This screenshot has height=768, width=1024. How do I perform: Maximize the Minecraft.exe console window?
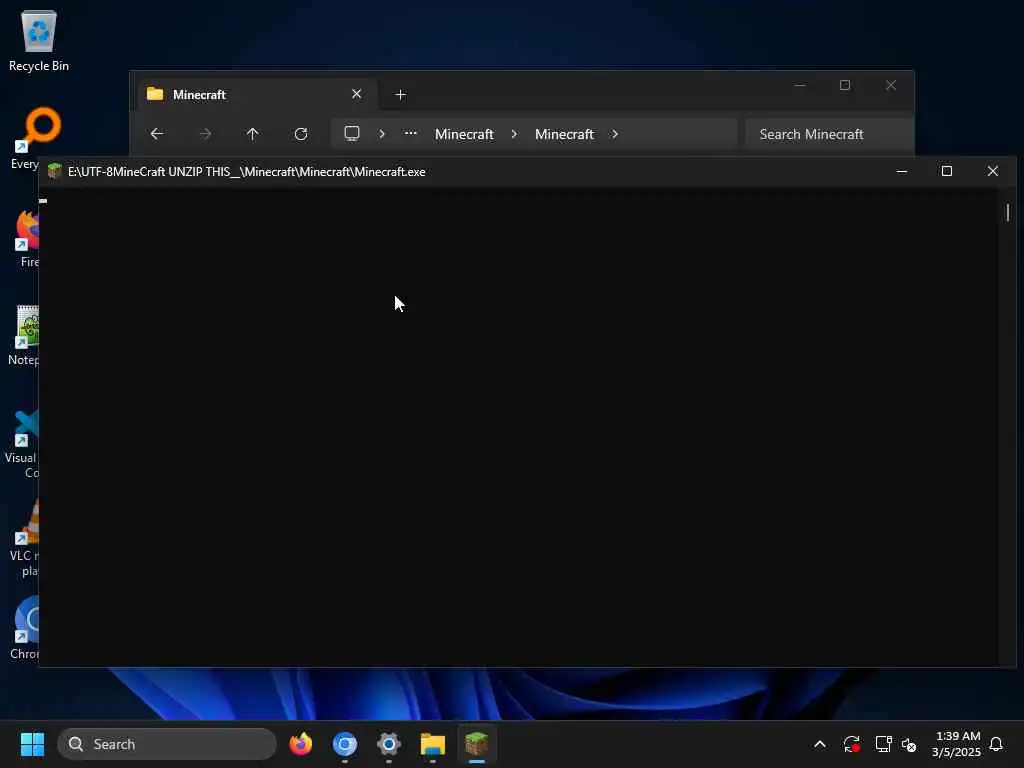[x=946, y=171]
